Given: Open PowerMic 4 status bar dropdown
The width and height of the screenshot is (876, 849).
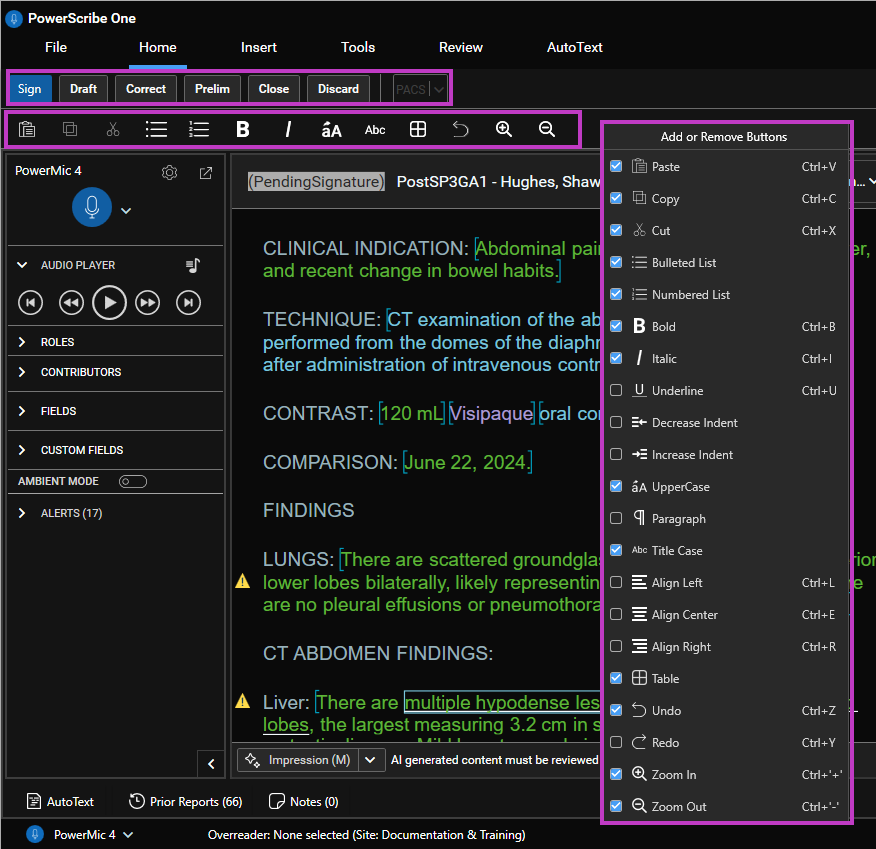Looking at the screenshot, I should pos(128,835).
